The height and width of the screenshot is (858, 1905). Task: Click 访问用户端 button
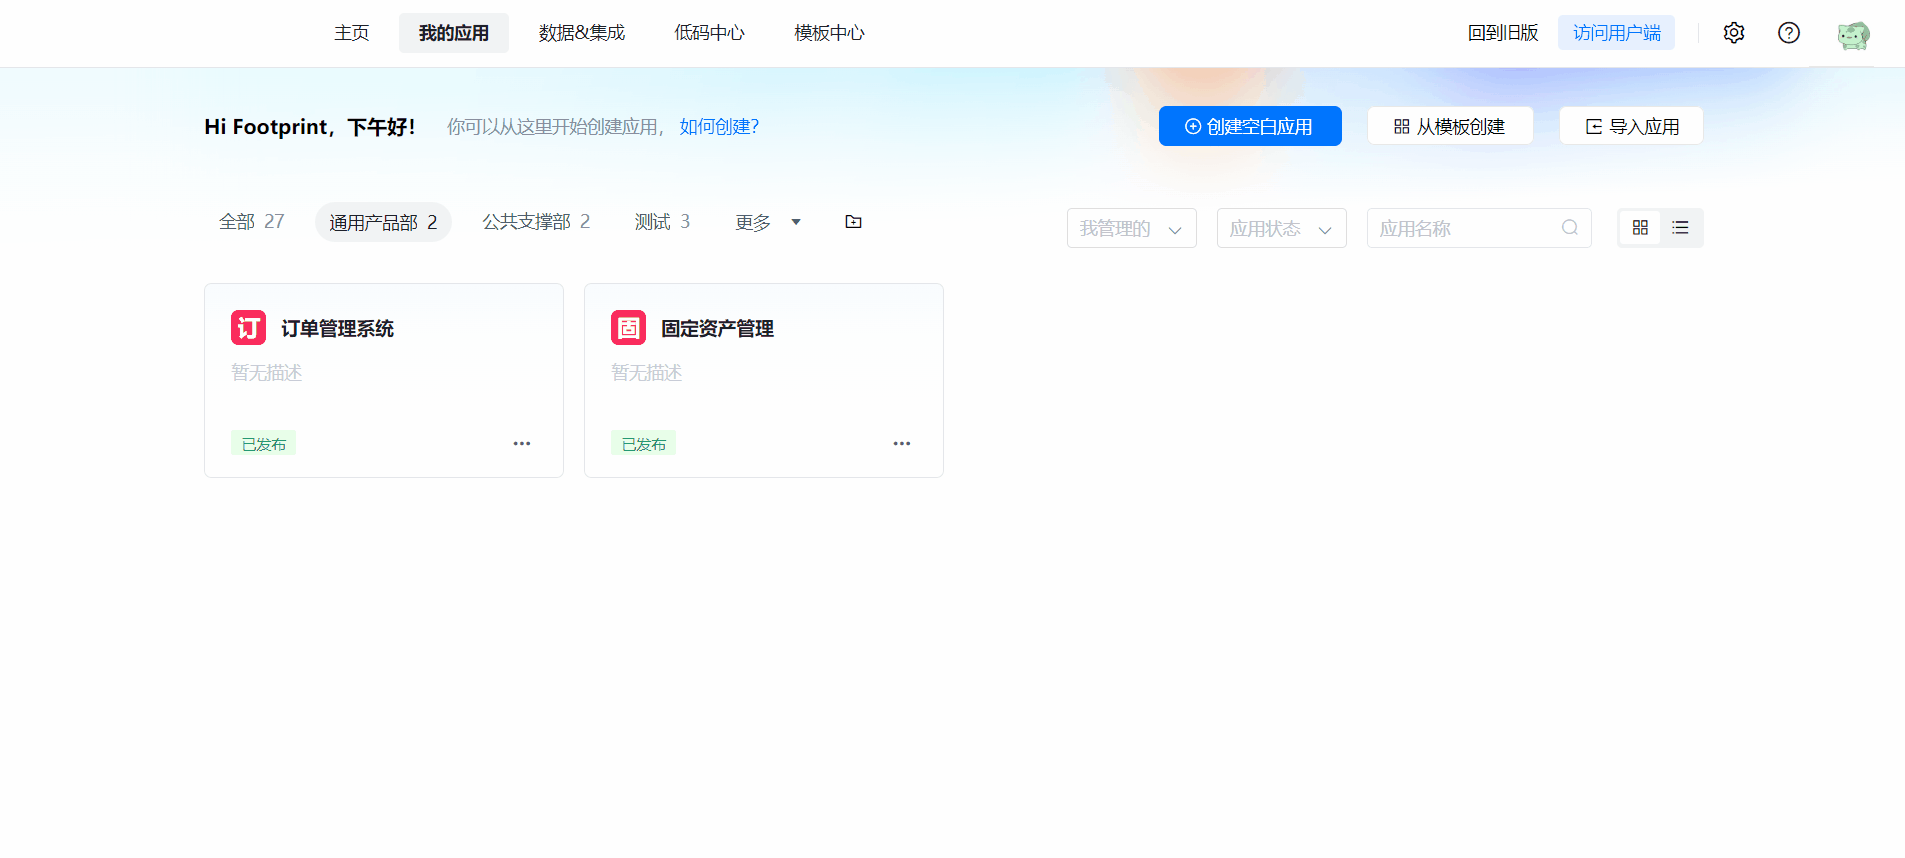click(x=1617, y=33)
